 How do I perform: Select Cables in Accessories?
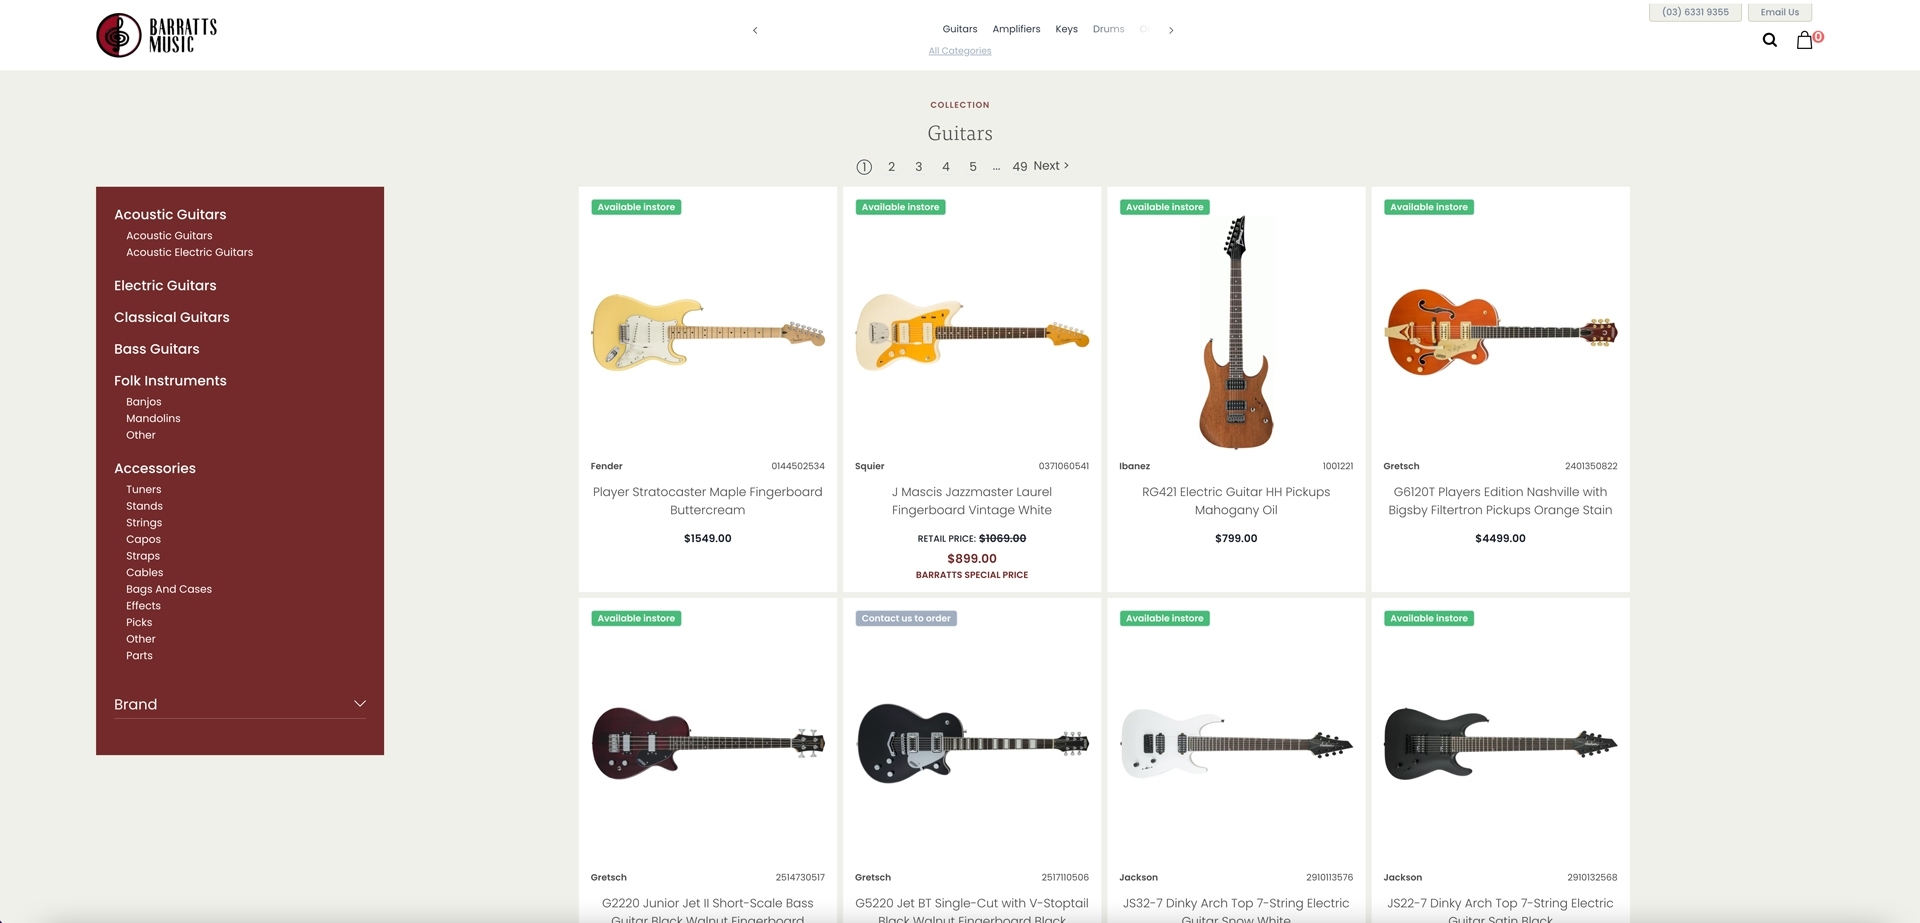144,573
